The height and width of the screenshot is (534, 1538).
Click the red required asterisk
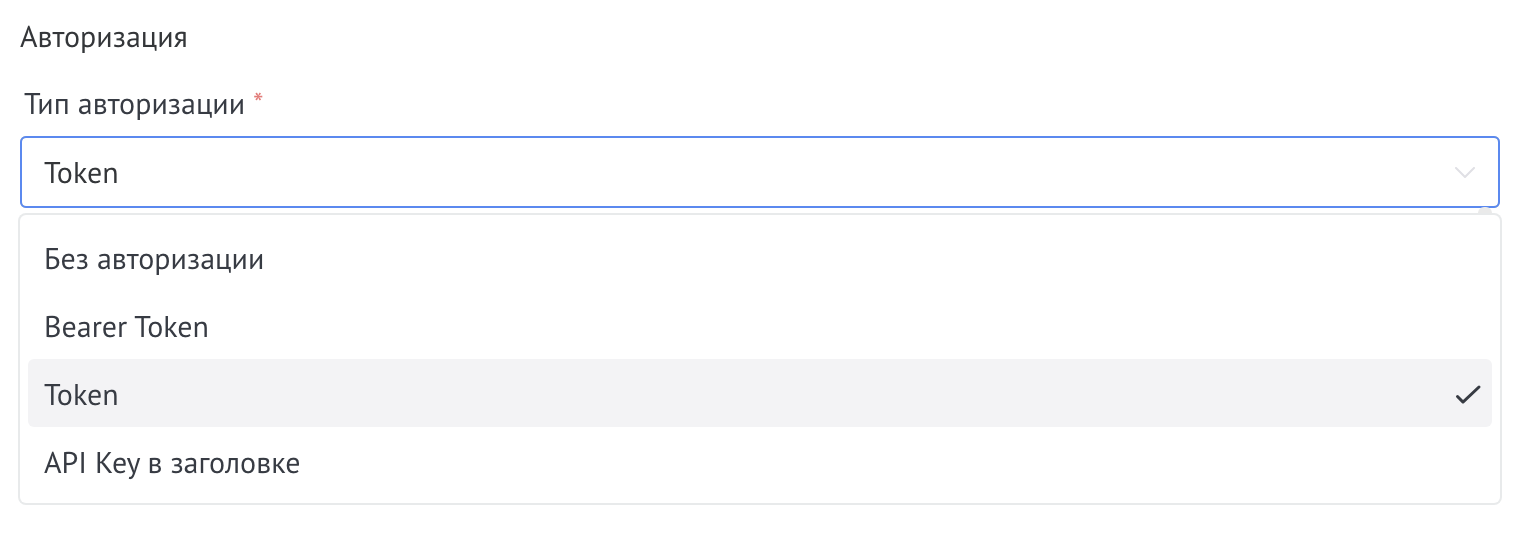259,98
